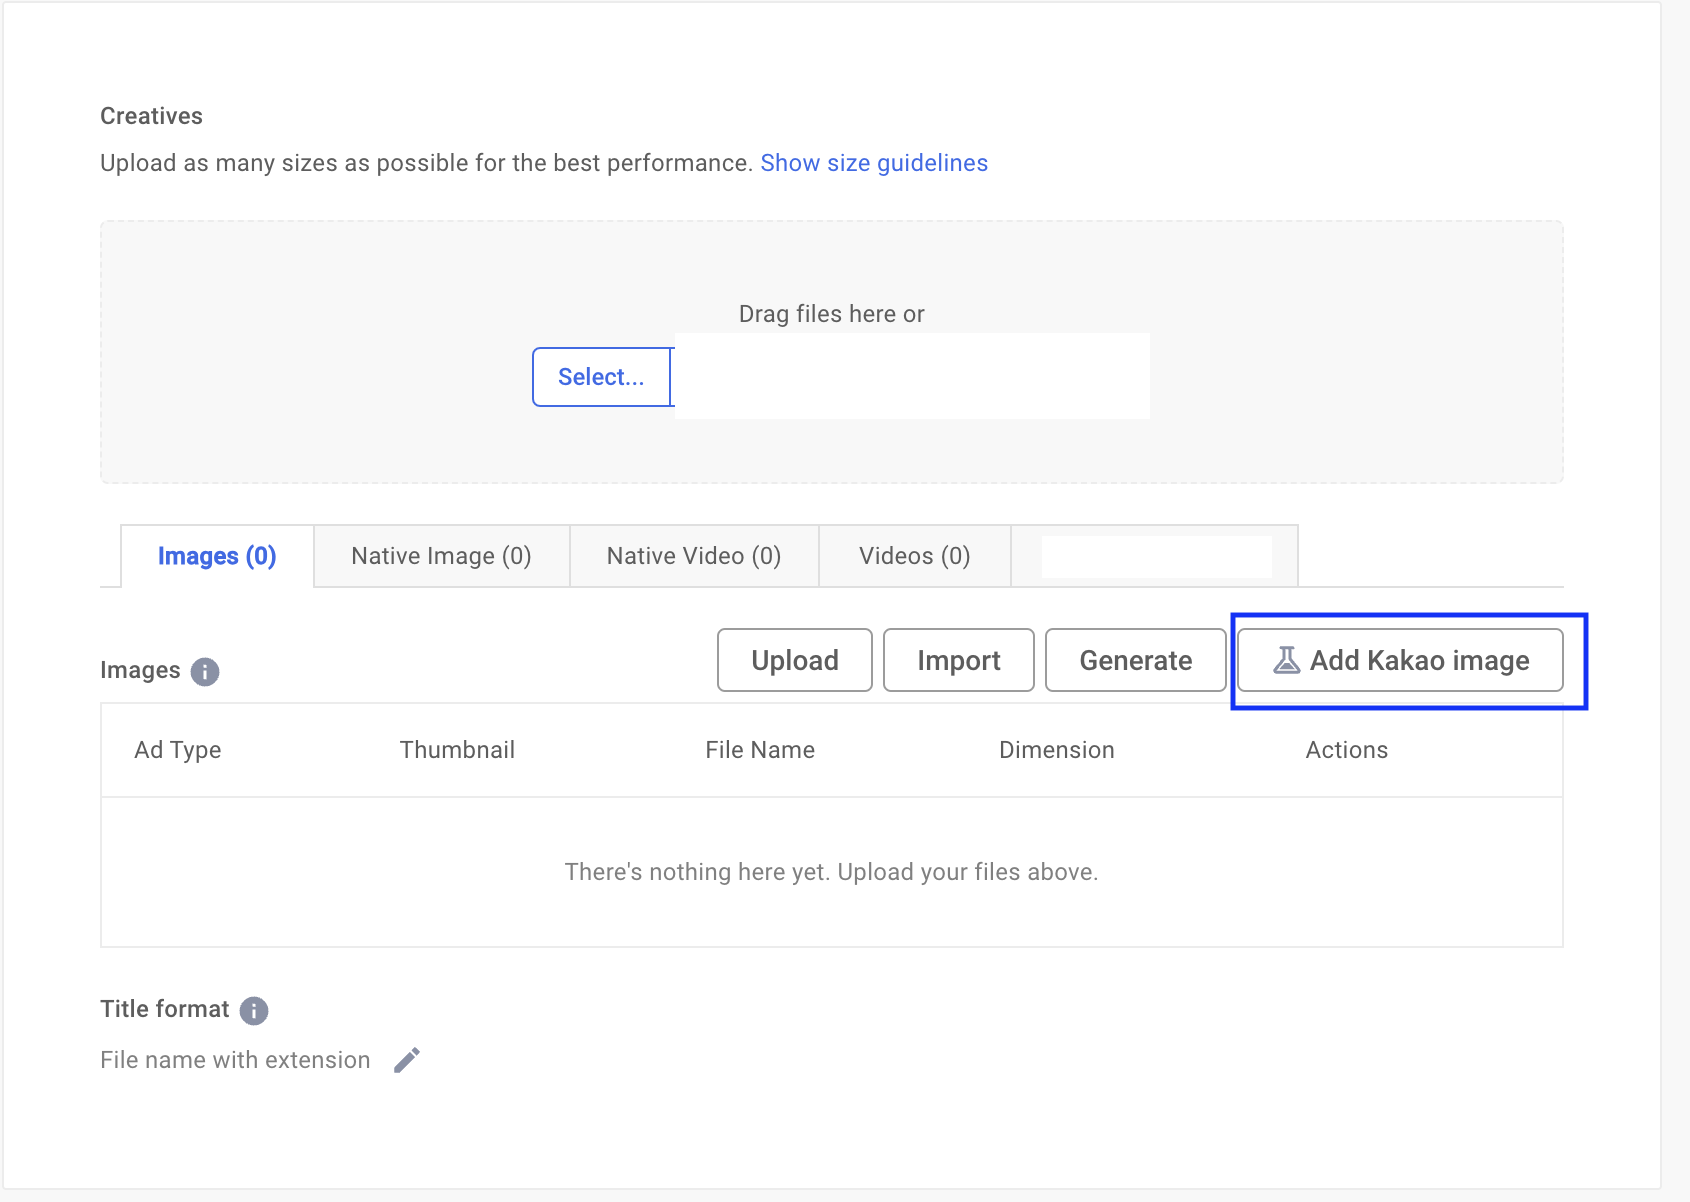
Task: Switch to the Images (0) tab
Action: pyautogui.click(x=217, y=556)
